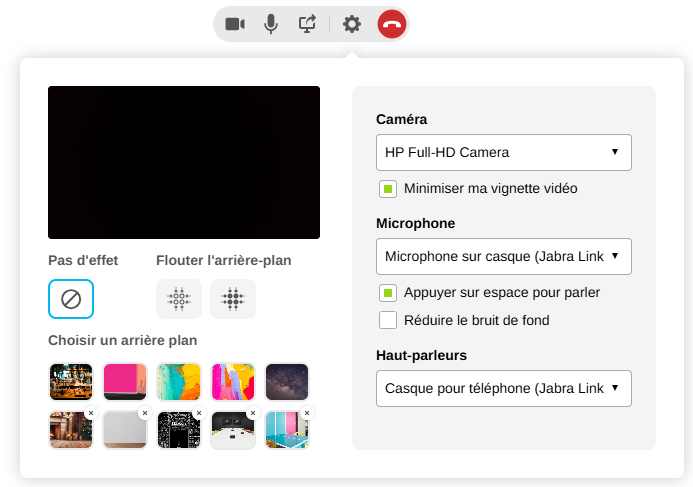The image size is (693, 487).
Task: Choose the solid pink wall background
Action: pyautogui.click(x=125, y=381)
